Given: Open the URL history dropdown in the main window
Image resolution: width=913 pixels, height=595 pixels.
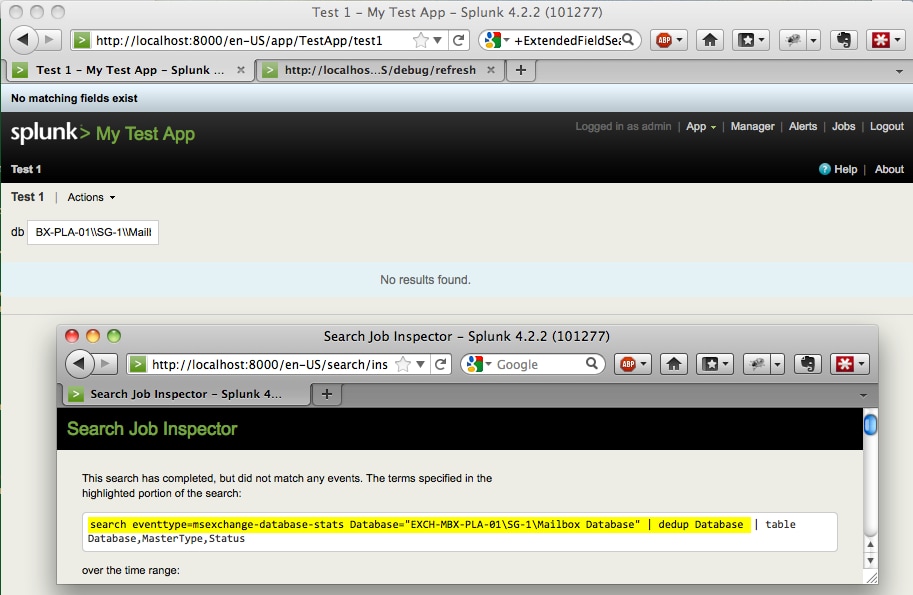Looking at the screenshot, I should (x=437, y=40).
